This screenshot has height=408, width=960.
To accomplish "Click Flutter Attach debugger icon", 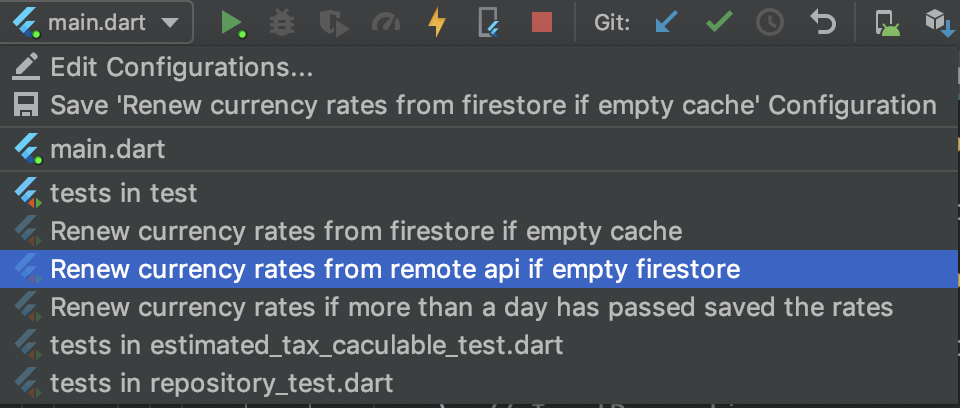I will click(488, 23).
